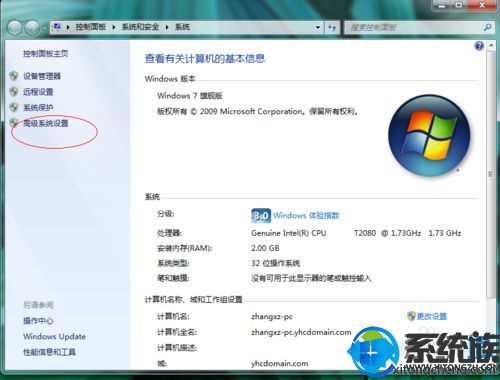Viewport: 500px width, 380px height.
Task: Click the back navigation arrow button
Action: 15,27
